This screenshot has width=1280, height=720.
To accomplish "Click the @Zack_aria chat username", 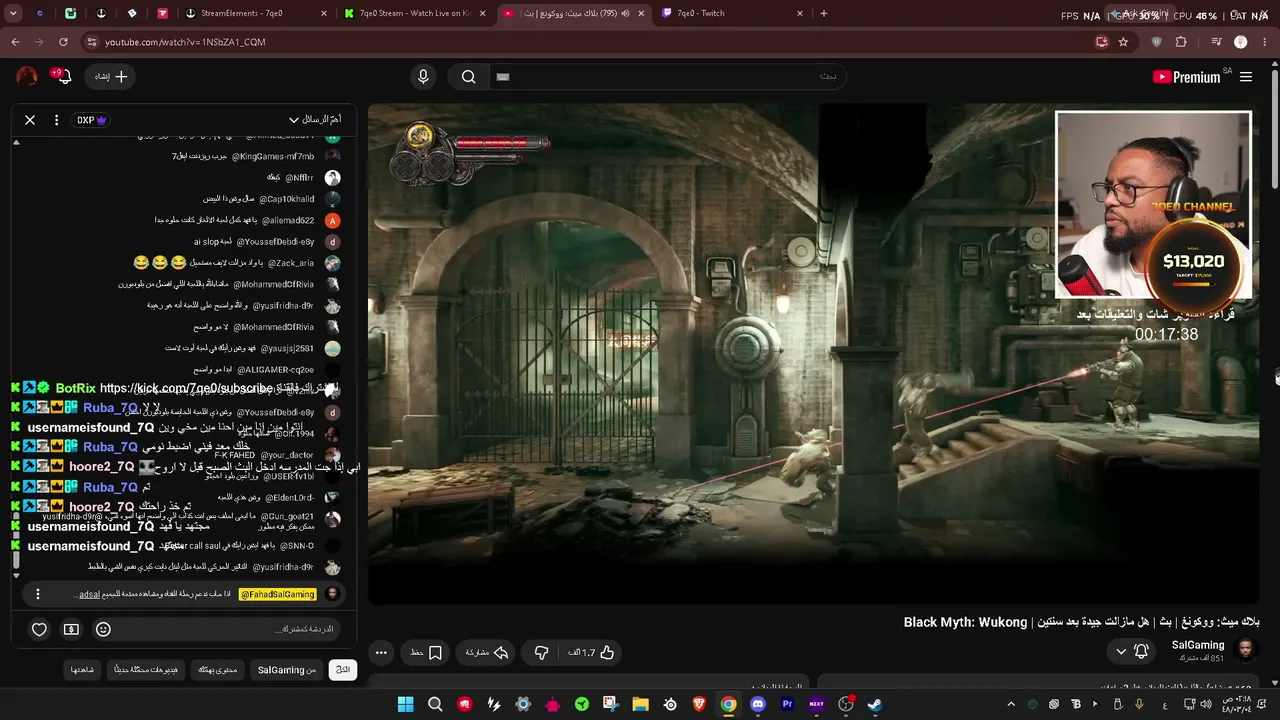I will (291, 263).
